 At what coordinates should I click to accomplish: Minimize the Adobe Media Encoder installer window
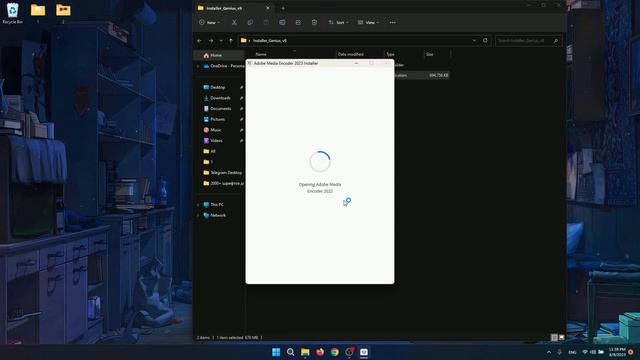point(356,63)
